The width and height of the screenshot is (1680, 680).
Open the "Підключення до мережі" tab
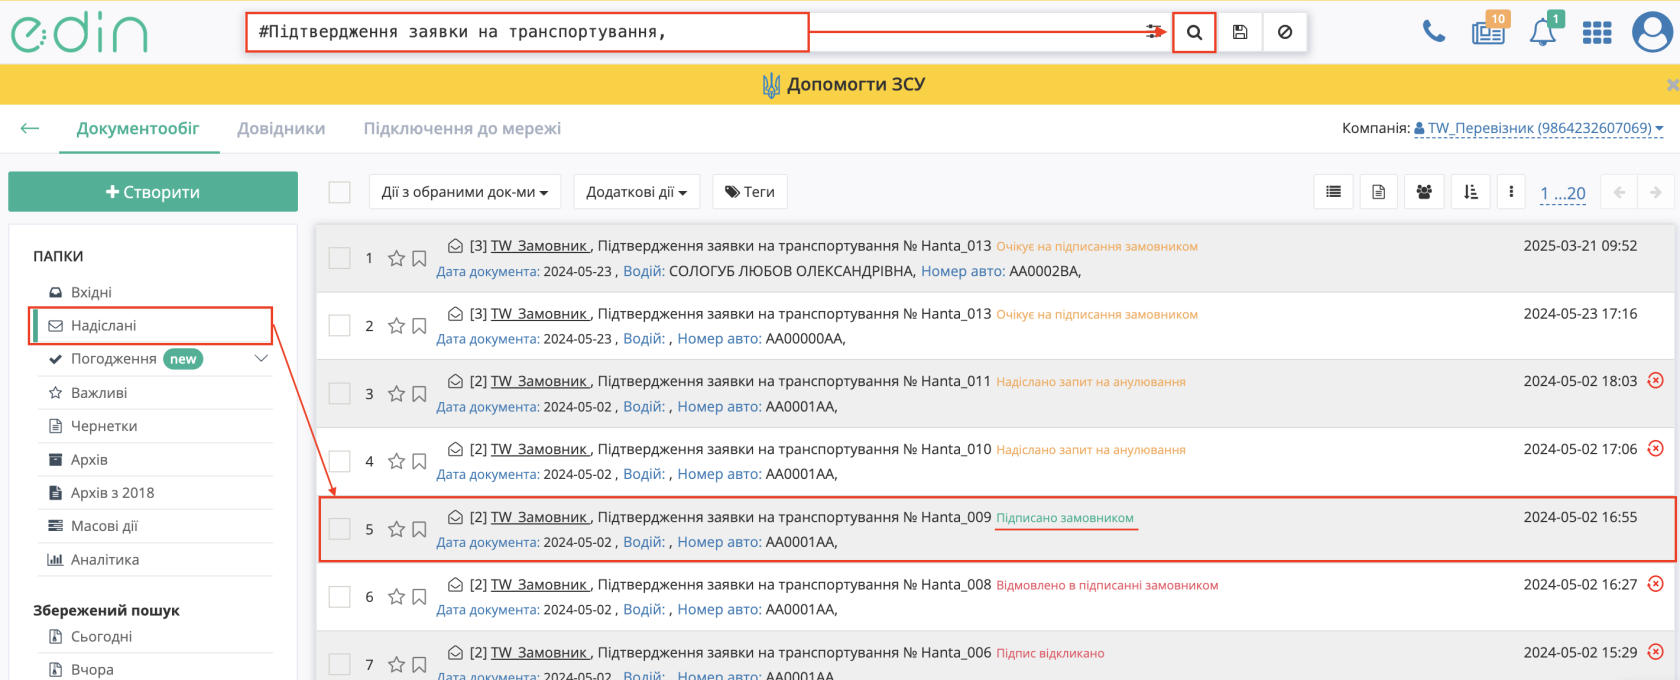[x=462, y=129]
